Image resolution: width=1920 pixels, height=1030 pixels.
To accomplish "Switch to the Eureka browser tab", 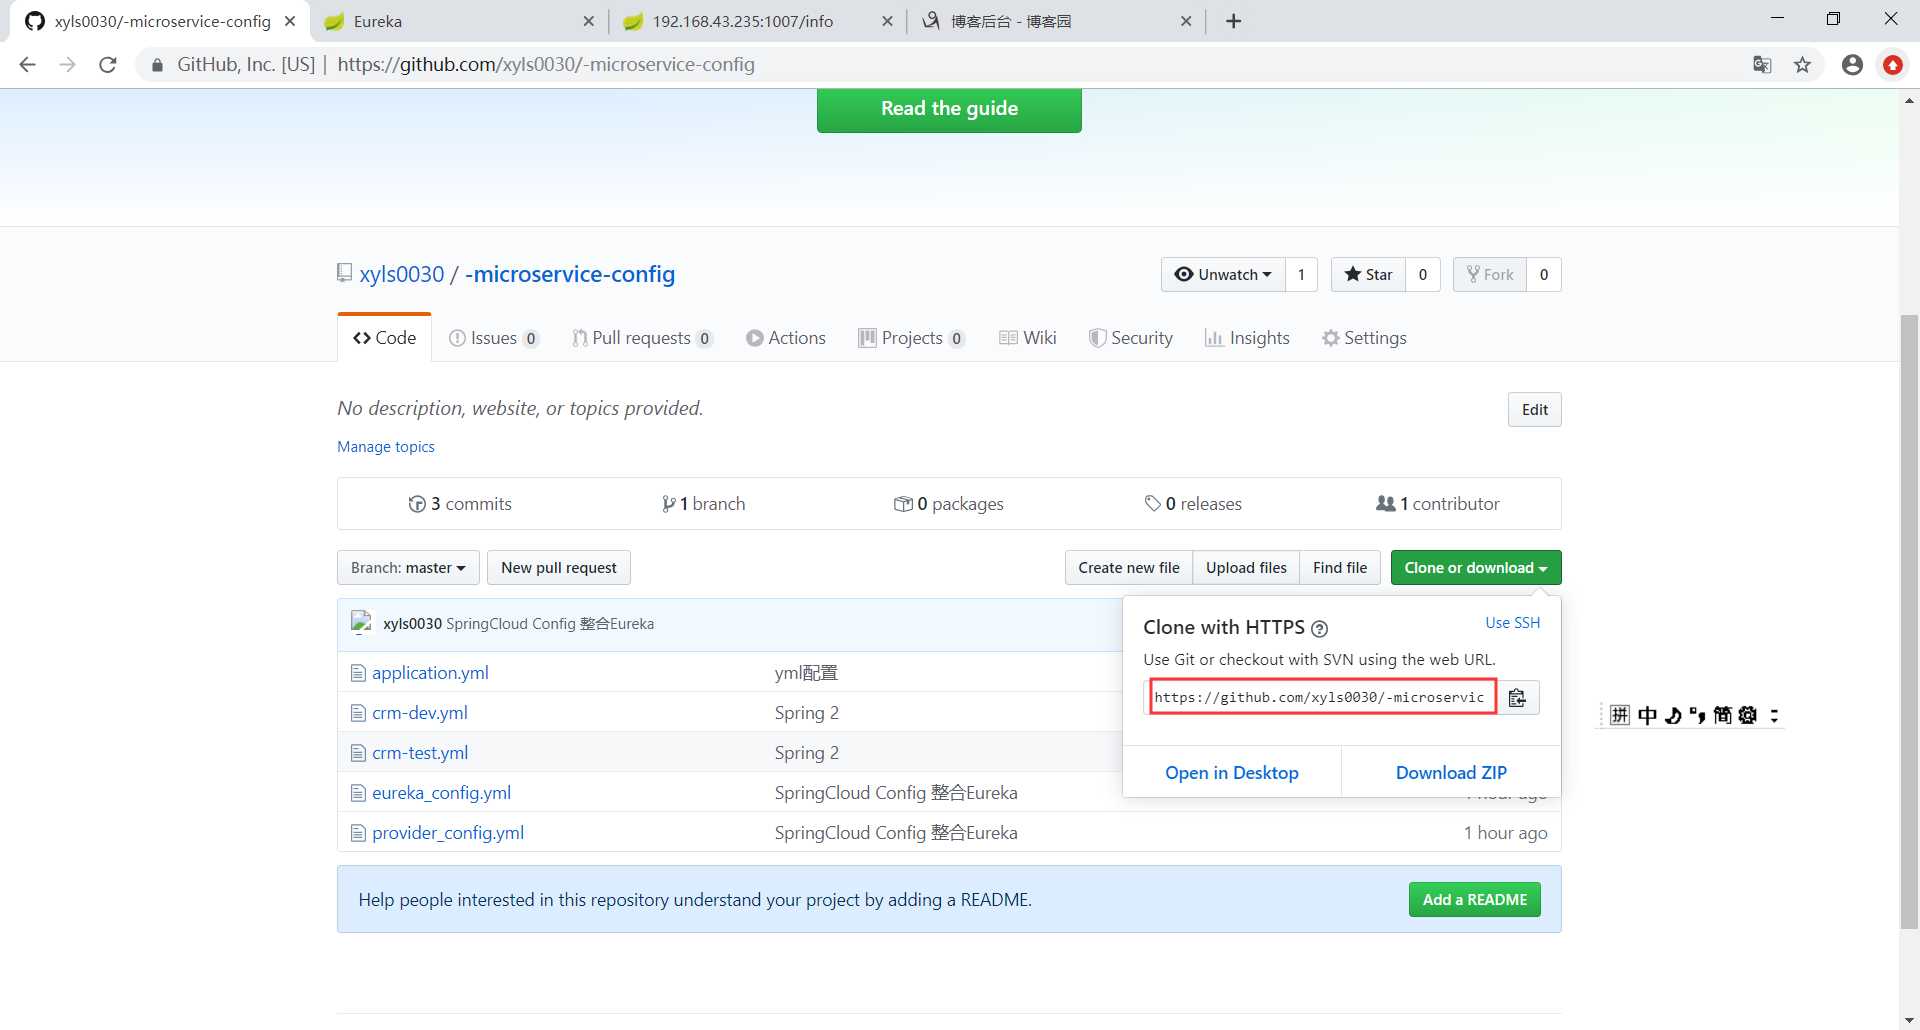I will point(458,21).
